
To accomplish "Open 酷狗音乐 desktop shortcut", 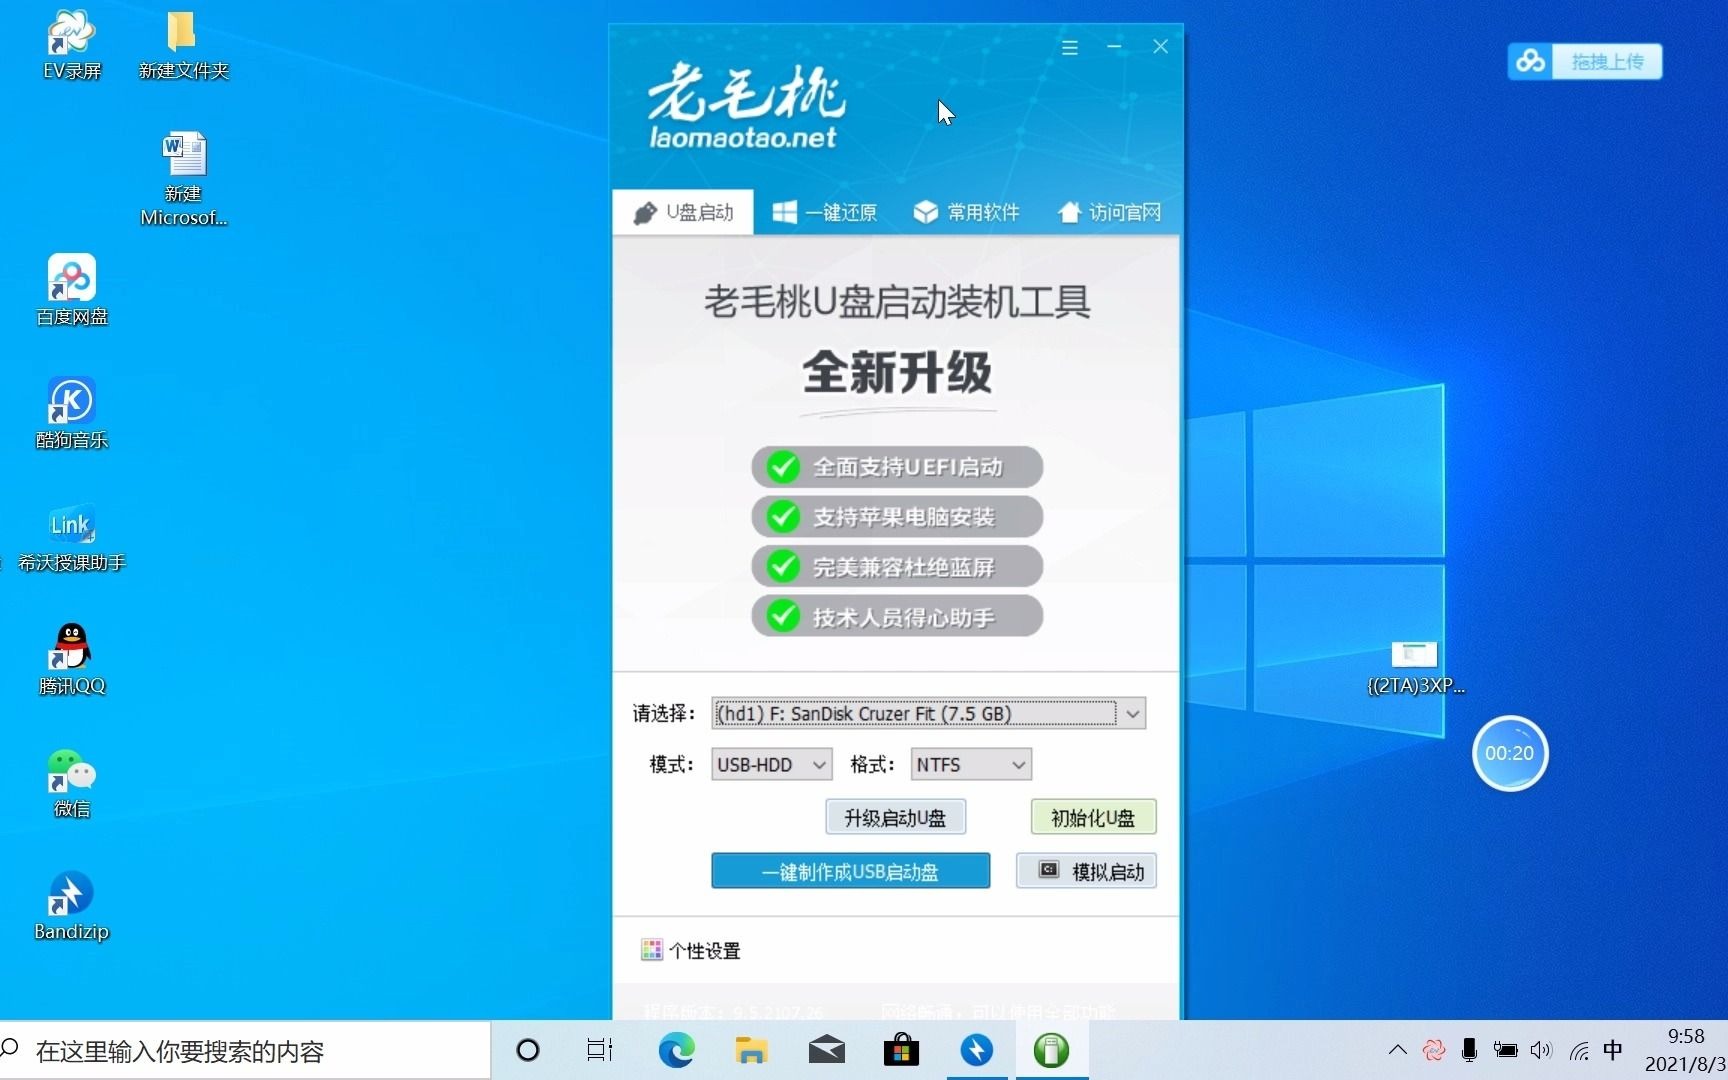I will point(71,413).
